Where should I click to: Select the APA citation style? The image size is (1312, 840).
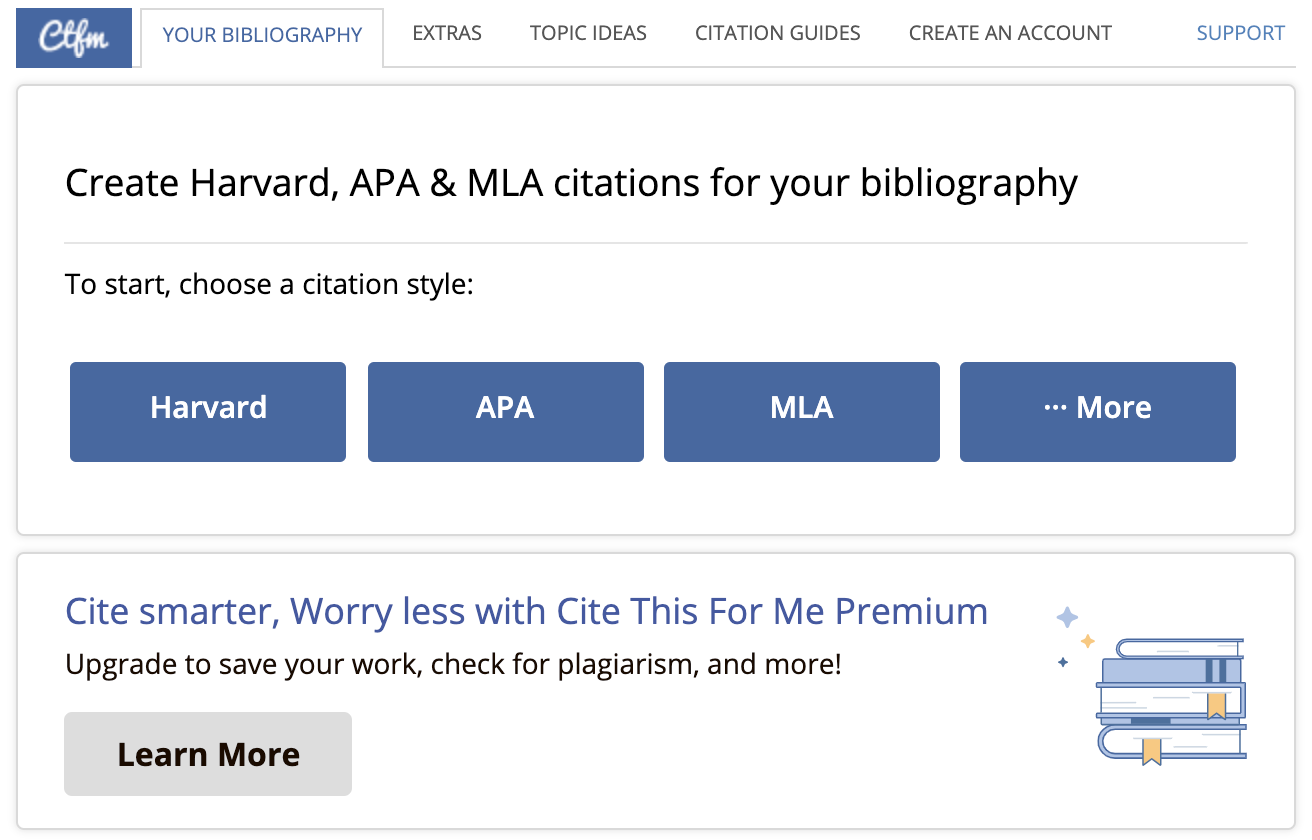pos(505,411)
